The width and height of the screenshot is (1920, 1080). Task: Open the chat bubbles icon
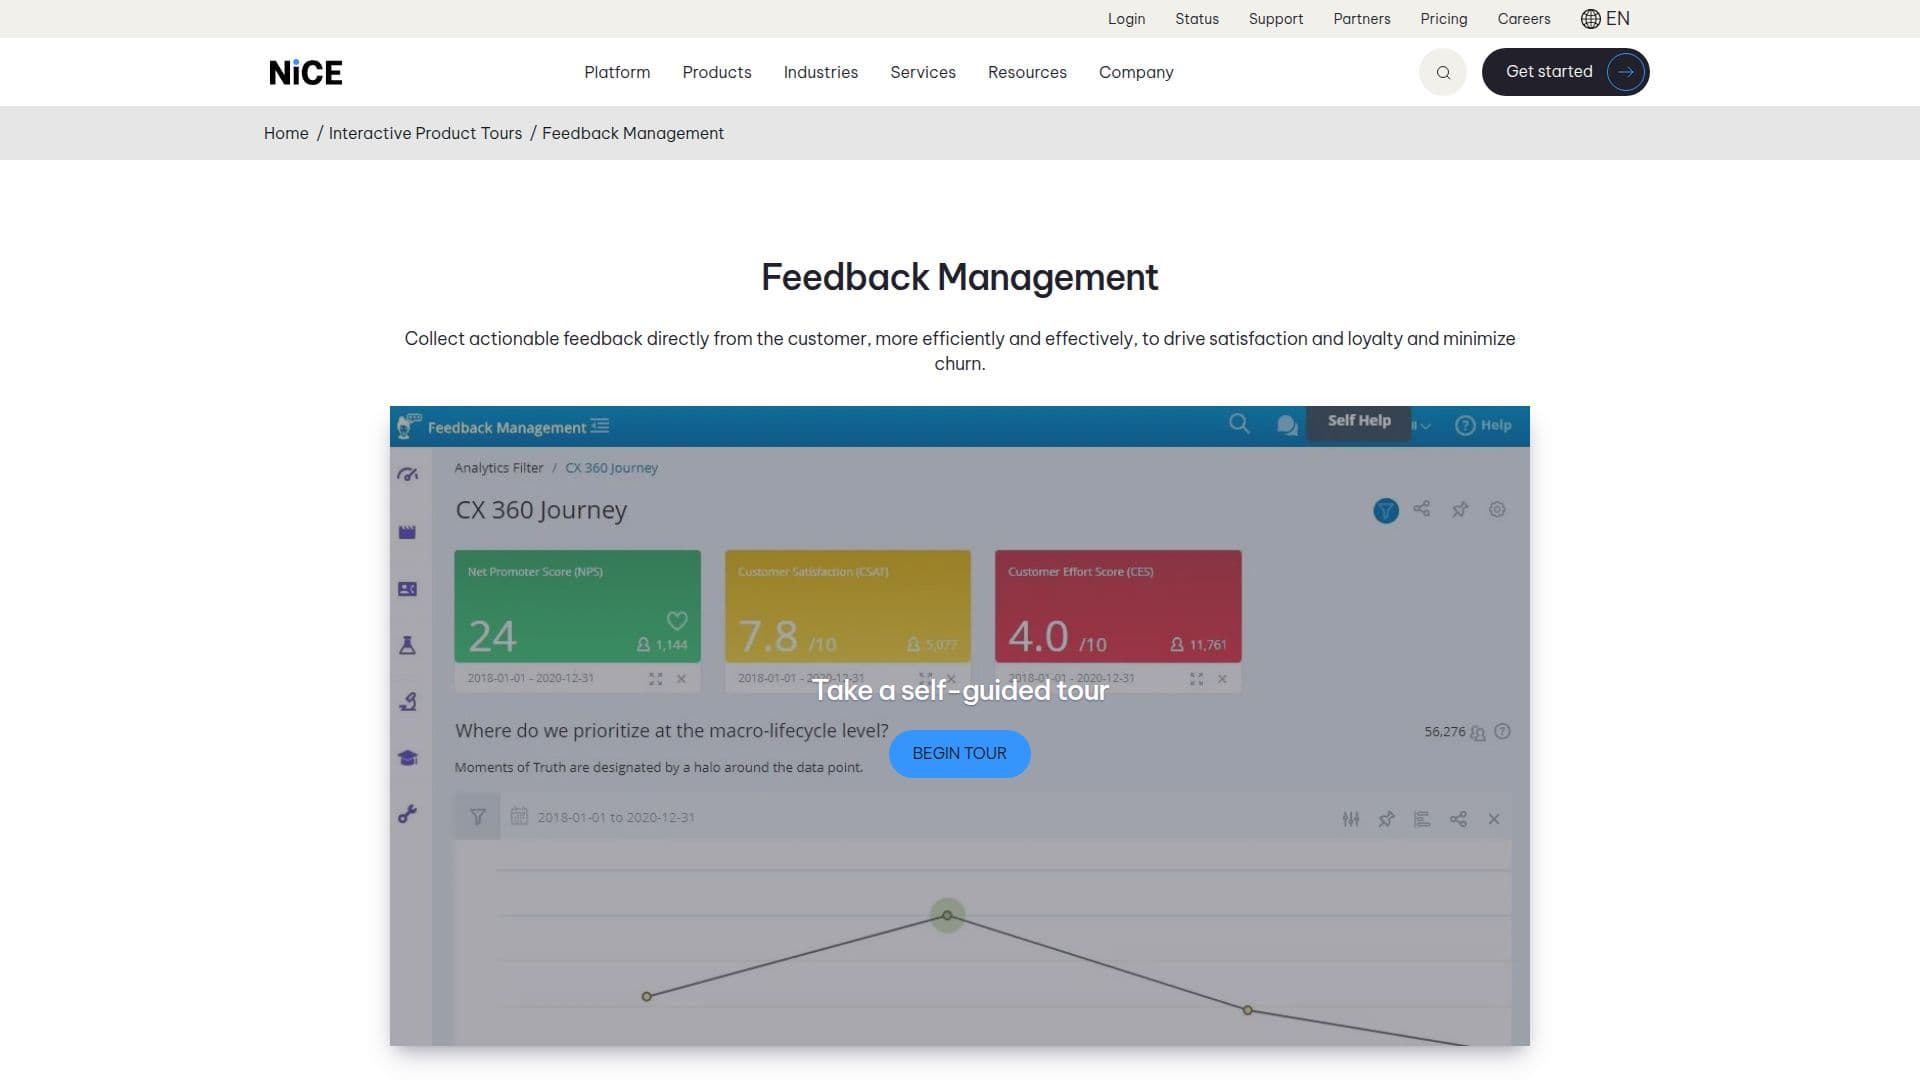coord(1287,425)
